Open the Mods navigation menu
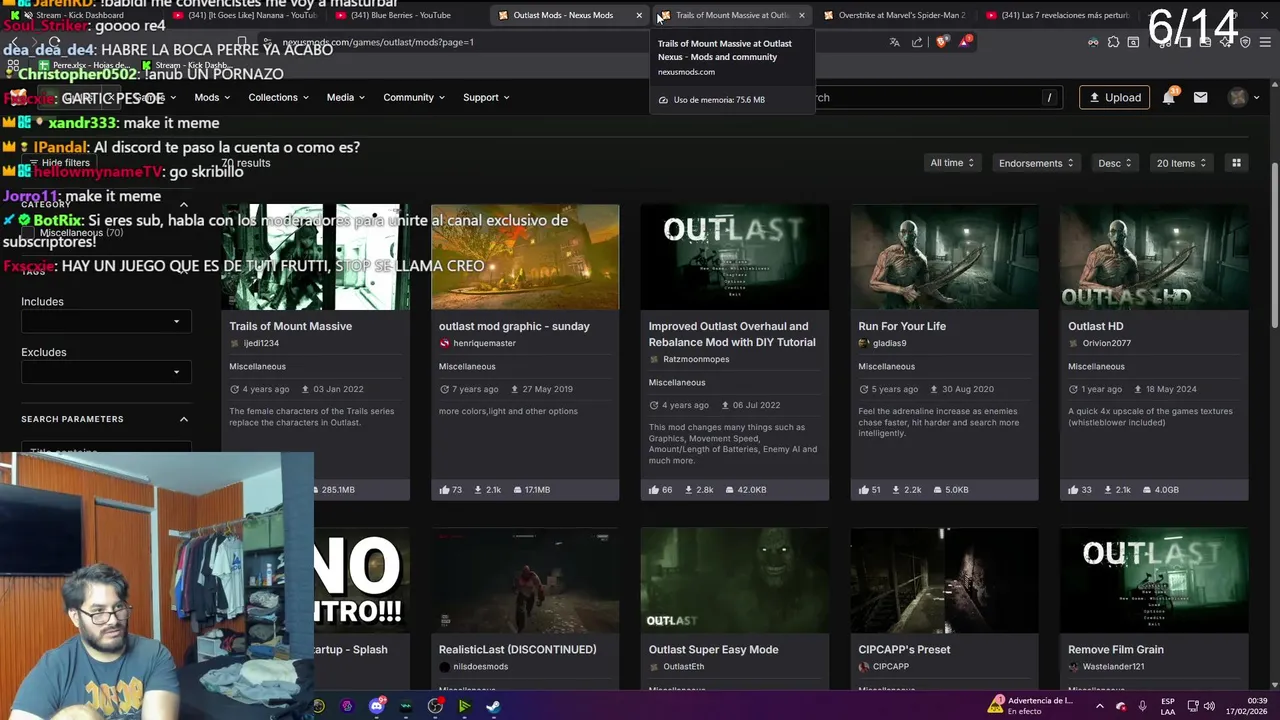Image resolution: width=1280 pixels, height=720 pixels. 212,97
